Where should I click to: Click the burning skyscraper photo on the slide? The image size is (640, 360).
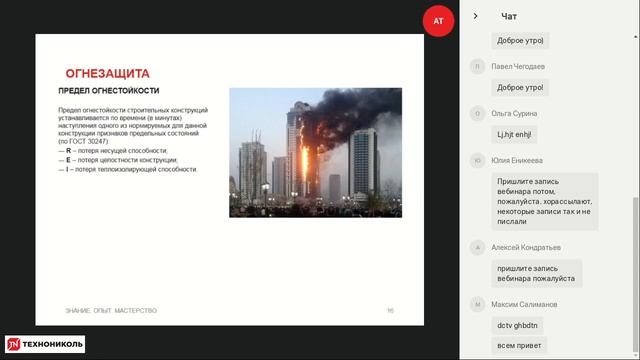[x=316, y=153]
